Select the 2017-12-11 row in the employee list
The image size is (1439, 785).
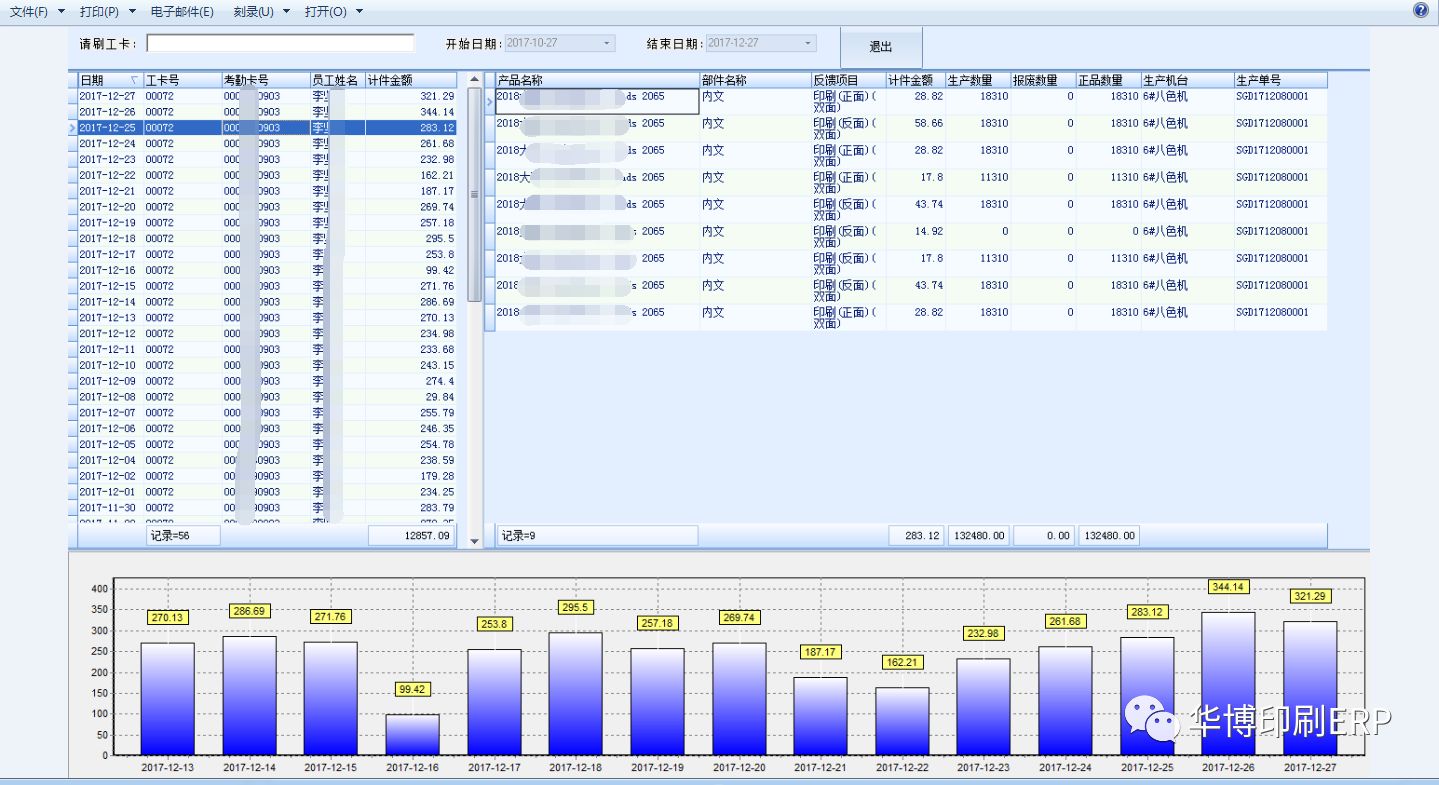tap(267, 349)
